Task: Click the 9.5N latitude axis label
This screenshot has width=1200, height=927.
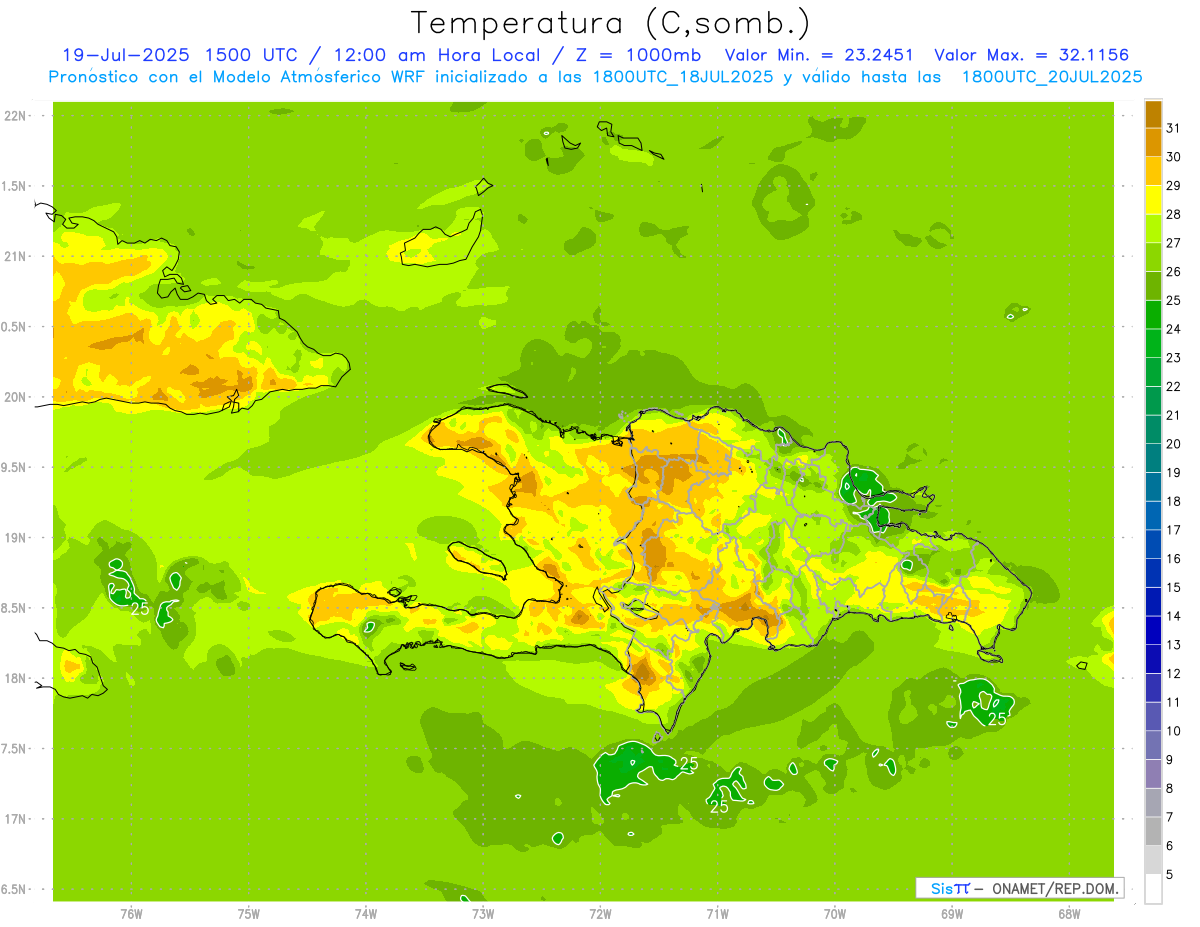Action: click(x=14, y=468)
